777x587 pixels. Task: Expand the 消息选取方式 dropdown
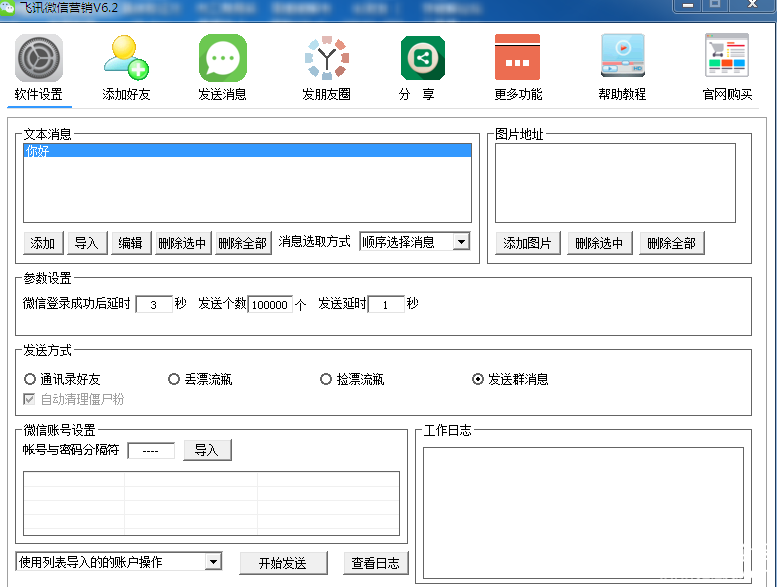coord(460,242)
